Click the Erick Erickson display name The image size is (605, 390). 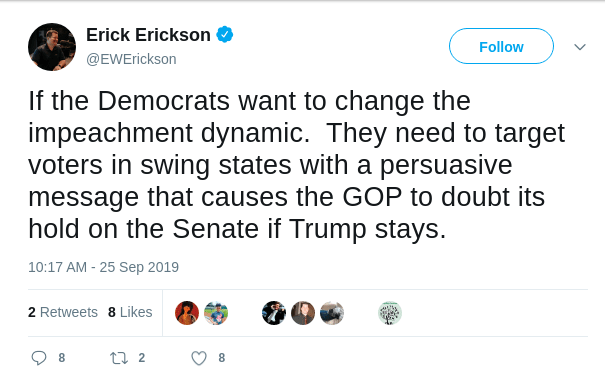click(x=148, y=35)
